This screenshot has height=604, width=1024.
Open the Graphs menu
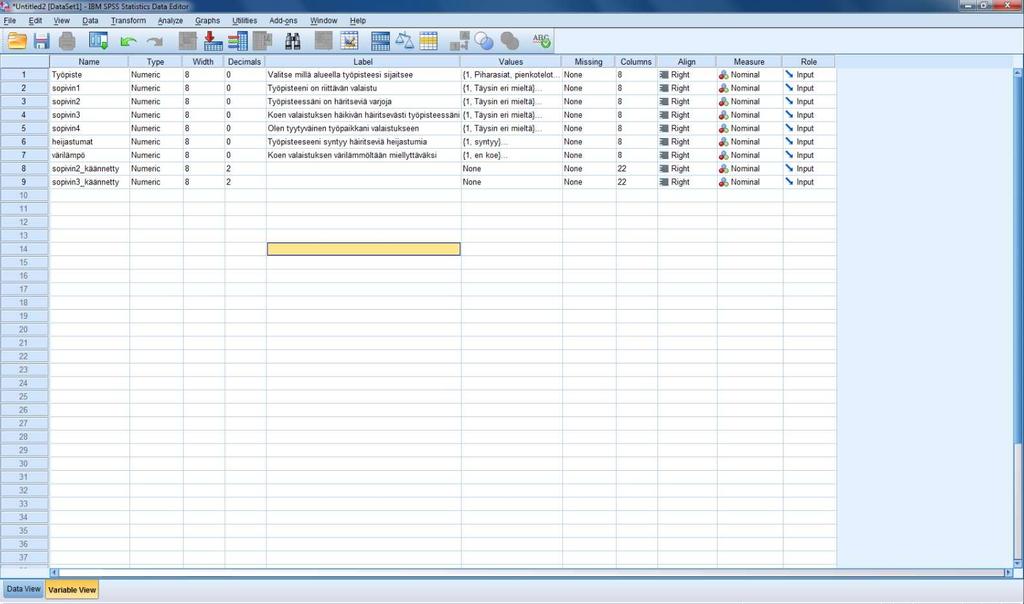207,20
